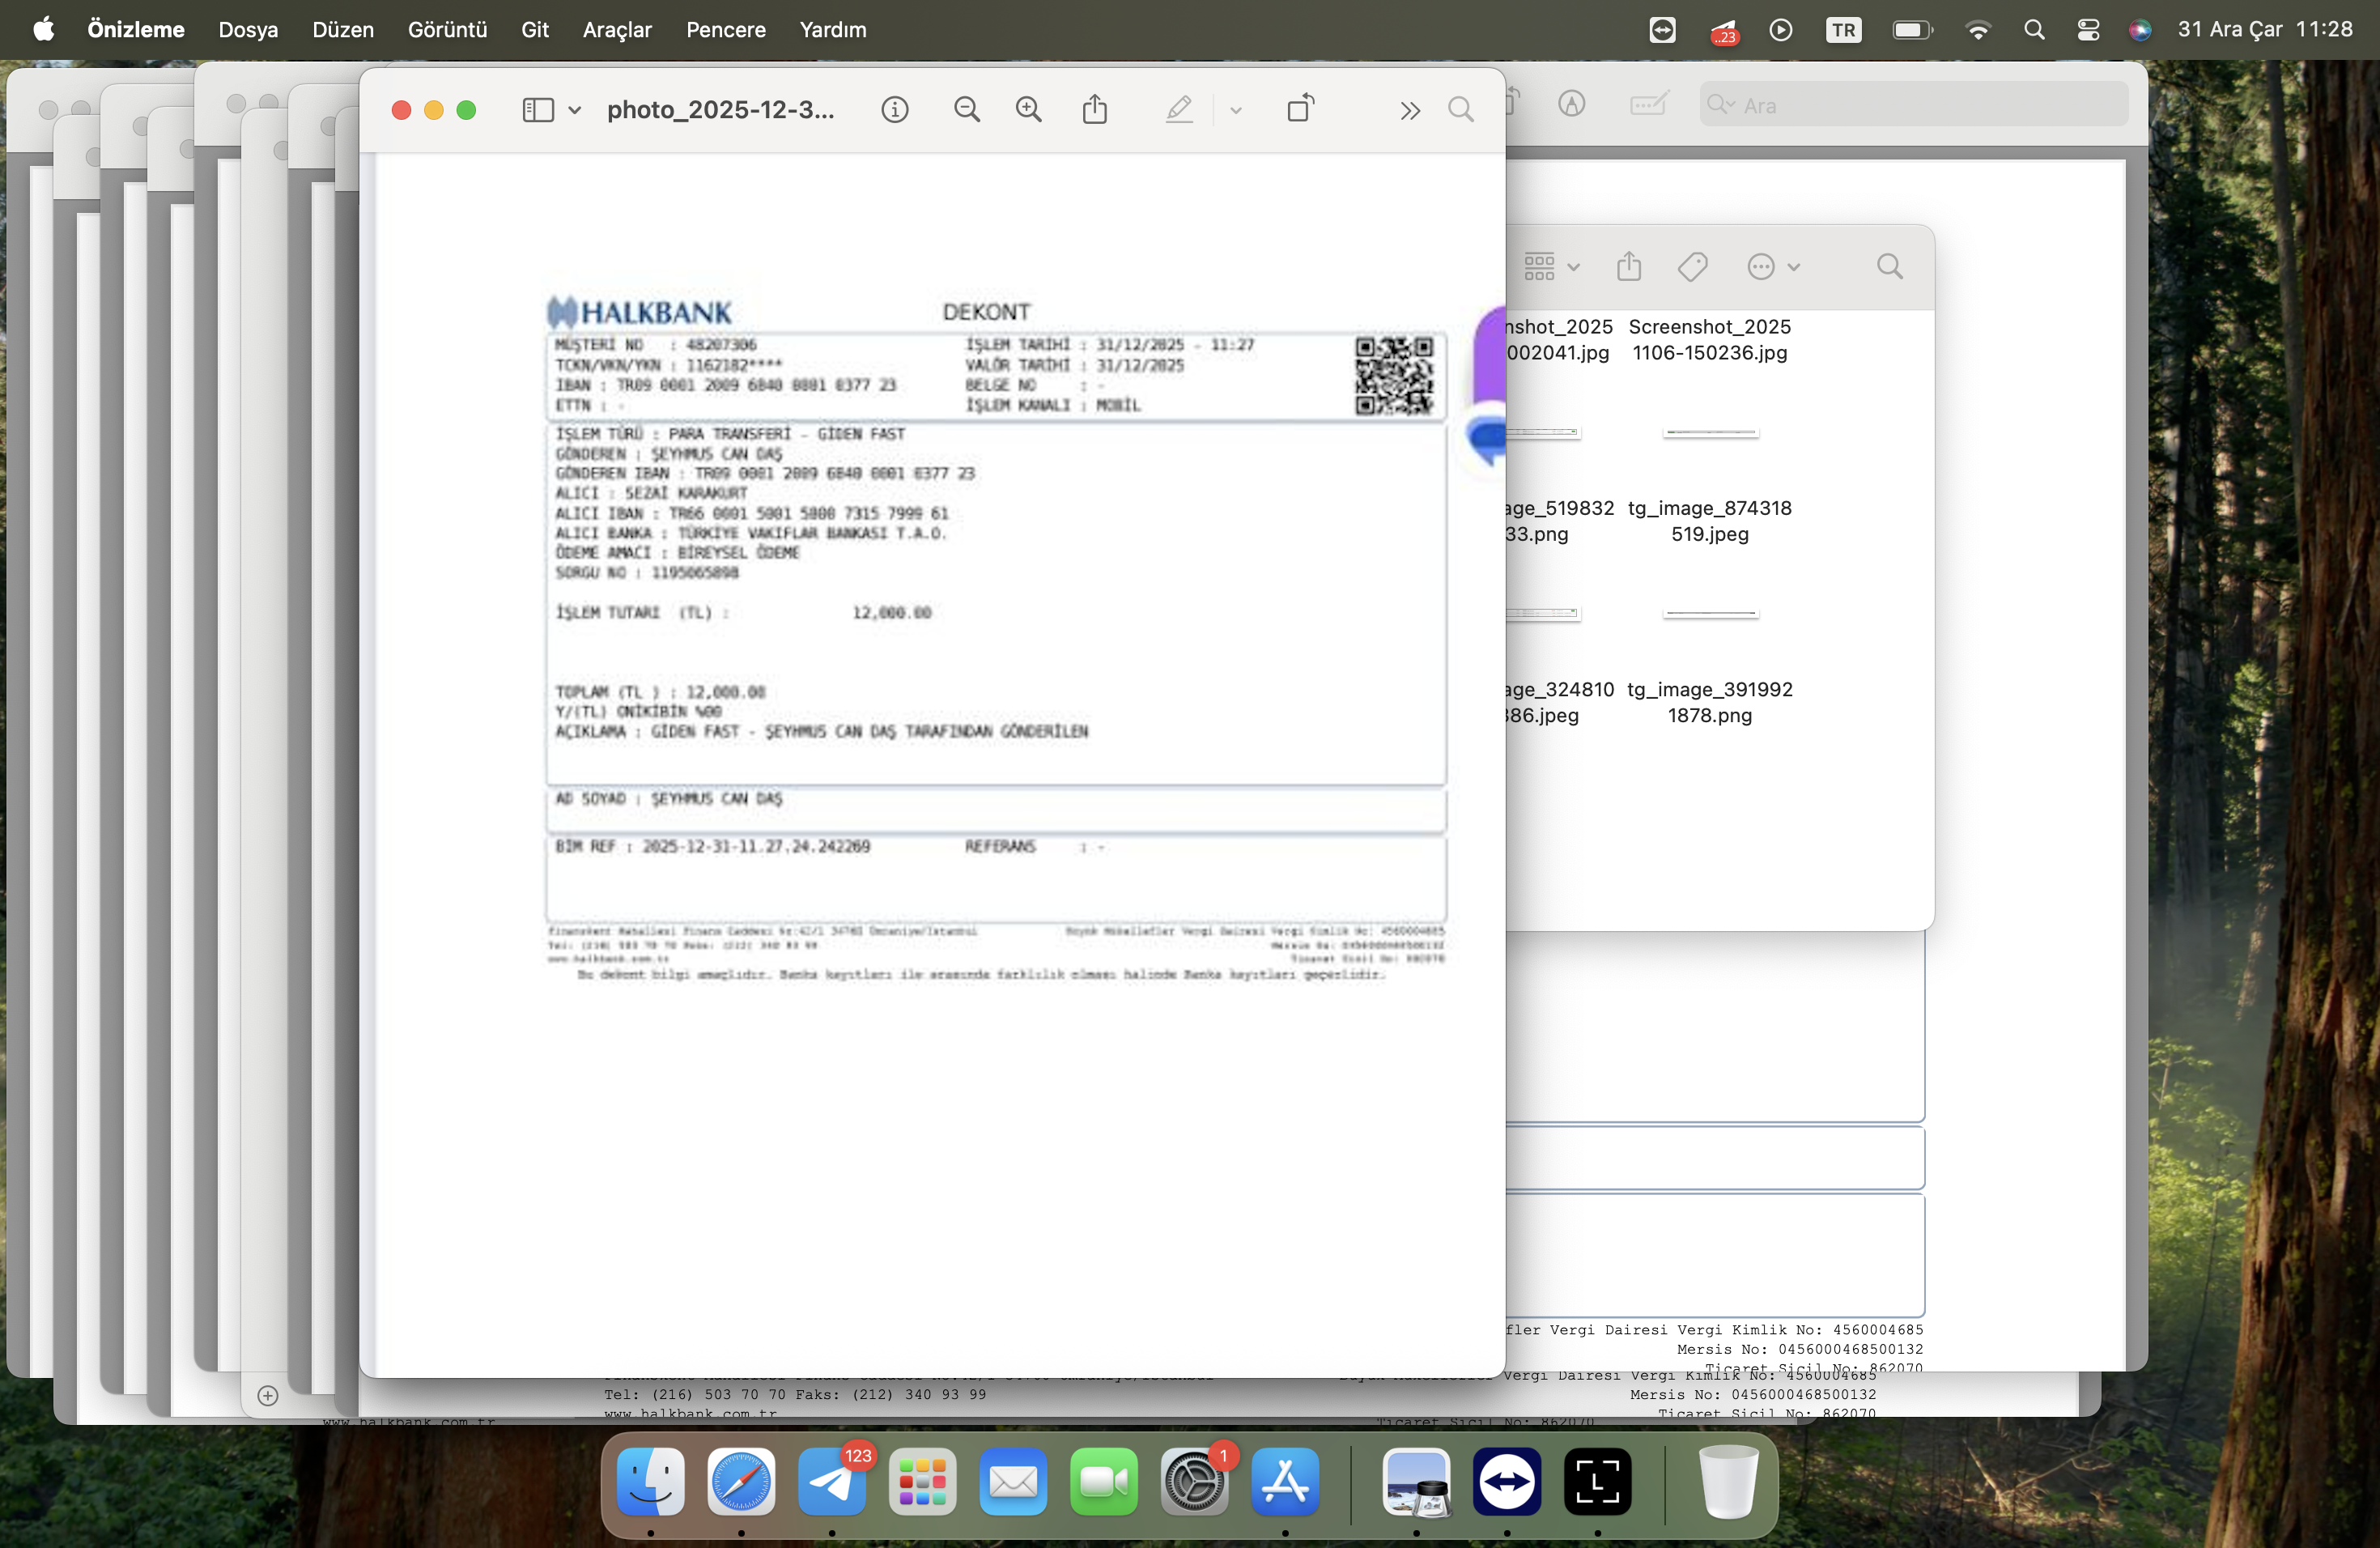Viewport: 2380px width, 1548px height.
Task: Zoom out on the Halkbank receipt
Action: 967,110
